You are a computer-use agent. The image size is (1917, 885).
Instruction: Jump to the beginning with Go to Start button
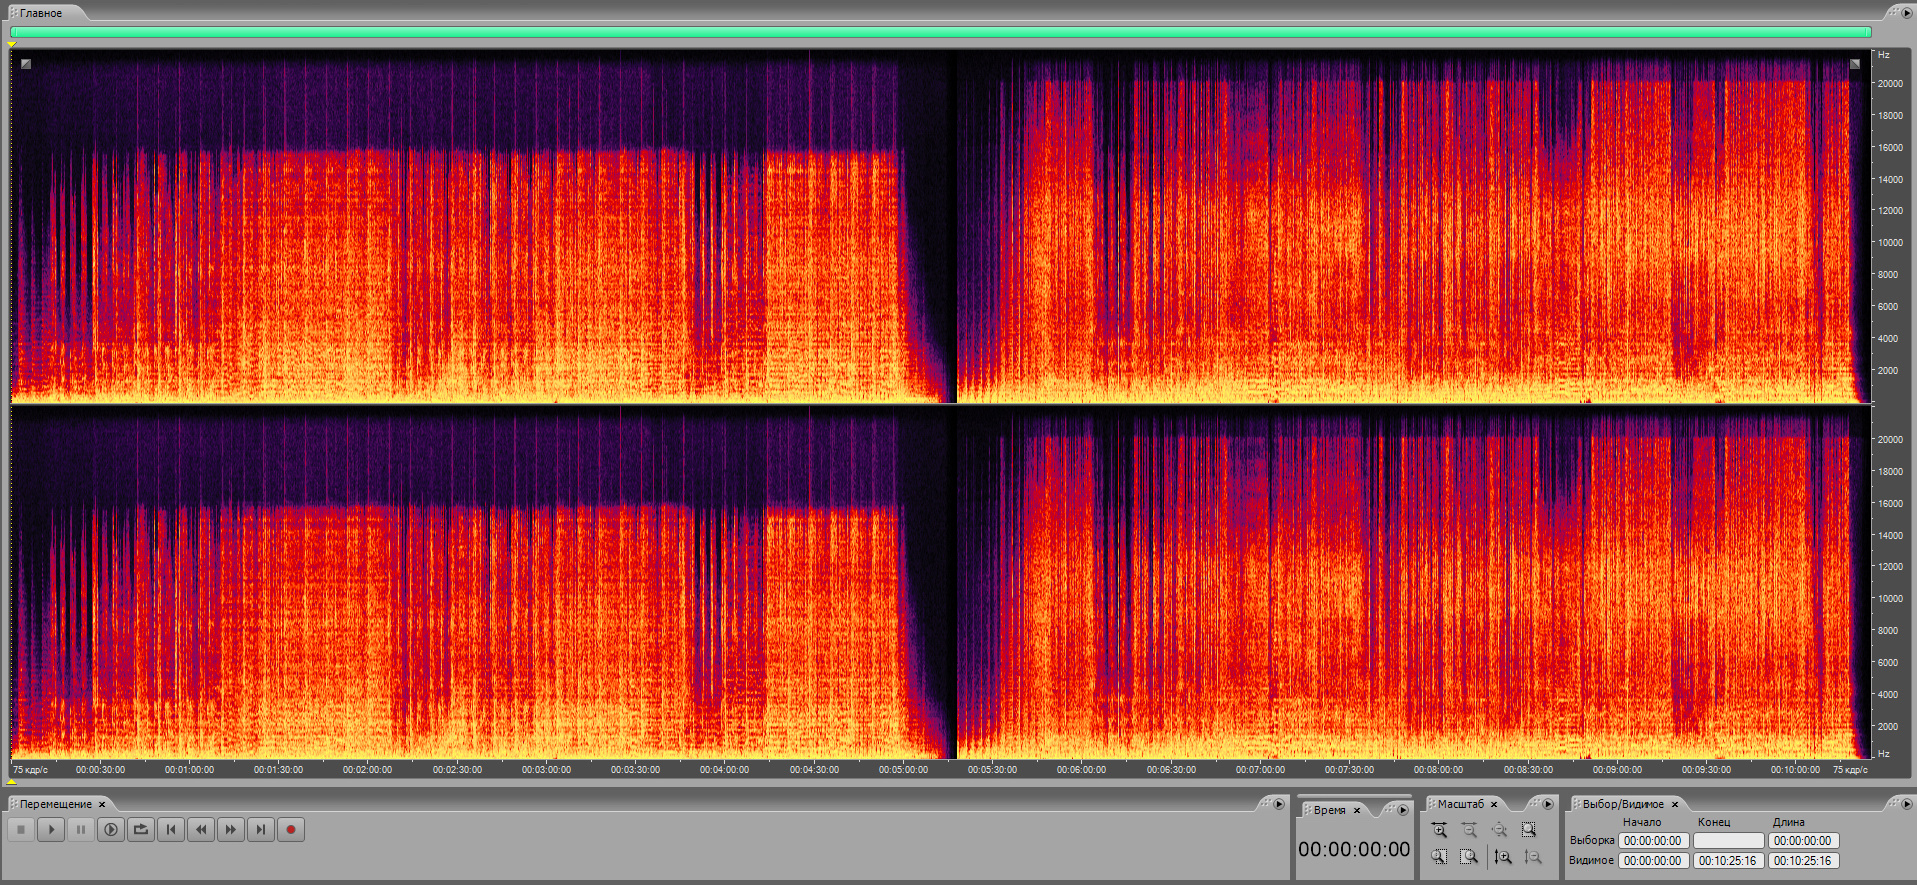171,829
